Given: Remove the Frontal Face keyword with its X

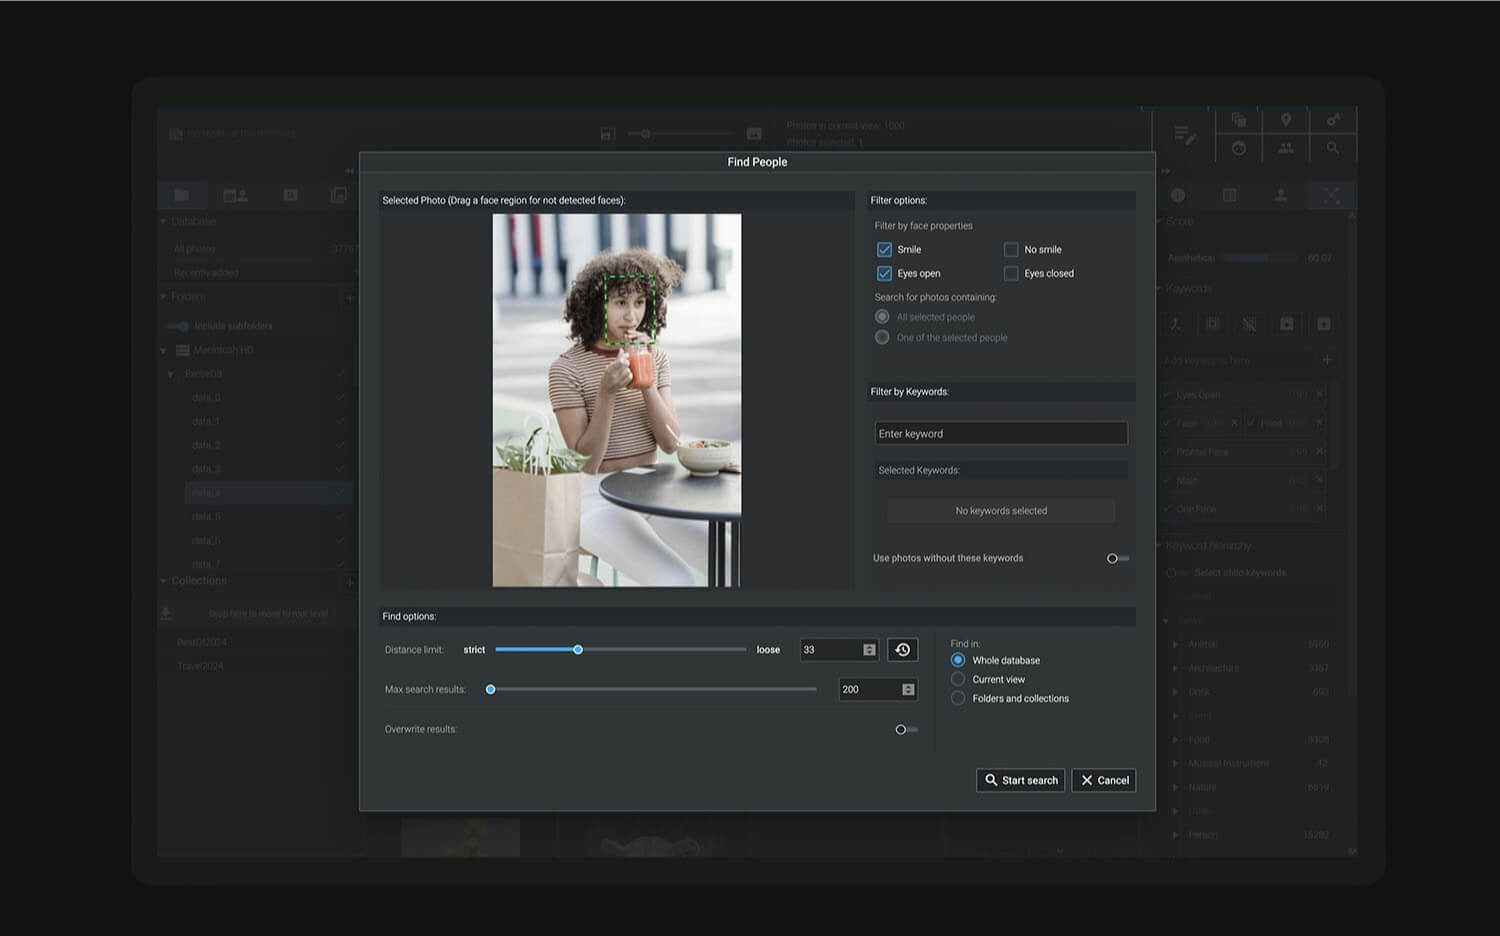Looking at the screenshot, I should pos(1319,452).
